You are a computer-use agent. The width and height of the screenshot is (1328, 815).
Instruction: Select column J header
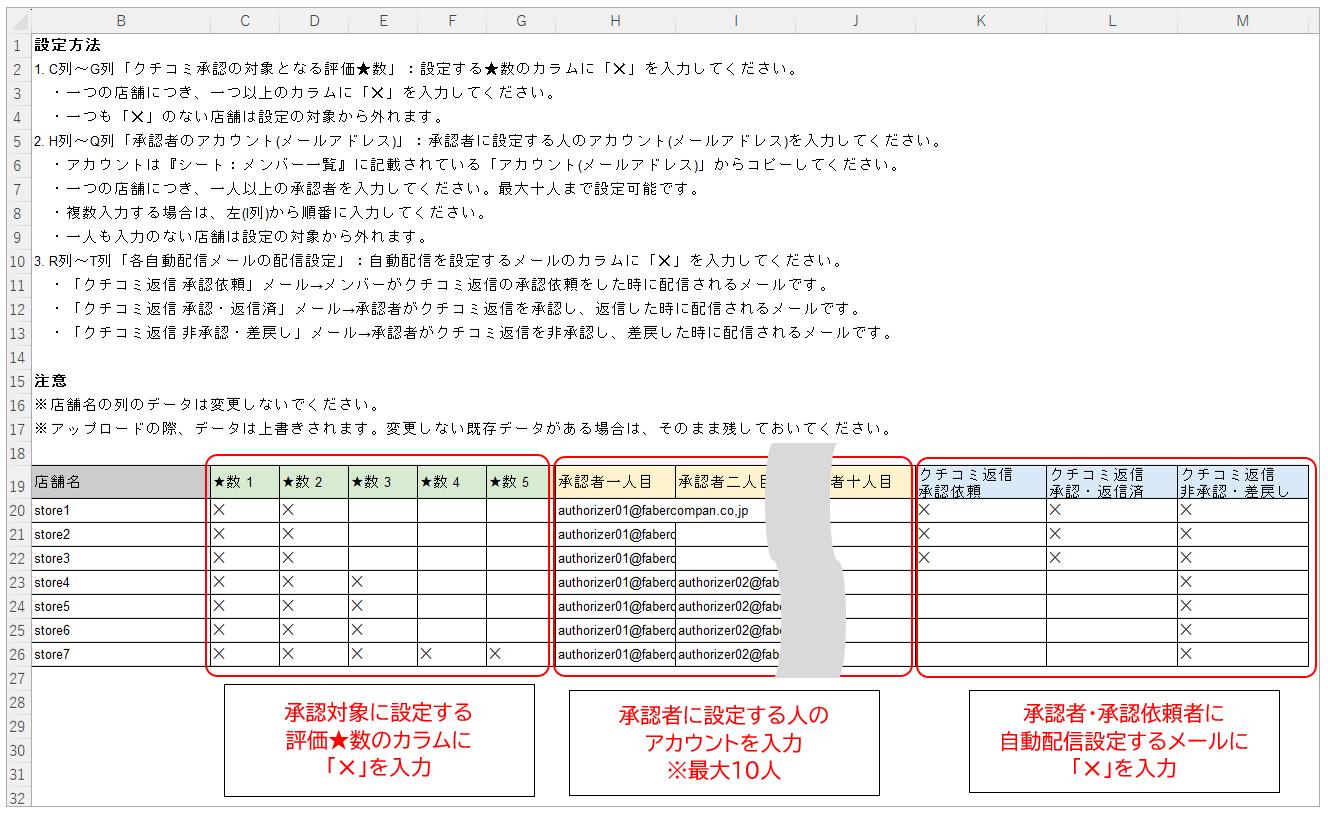point(856,20)
